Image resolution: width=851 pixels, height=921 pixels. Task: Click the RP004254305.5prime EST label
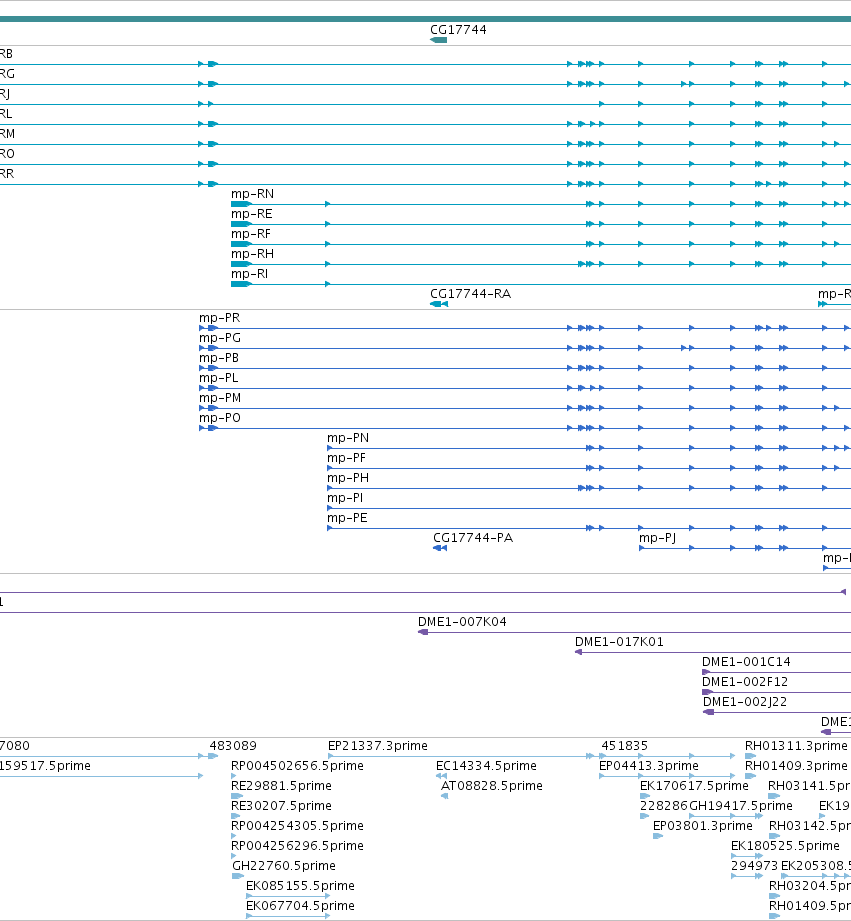(x=297, y=825)
